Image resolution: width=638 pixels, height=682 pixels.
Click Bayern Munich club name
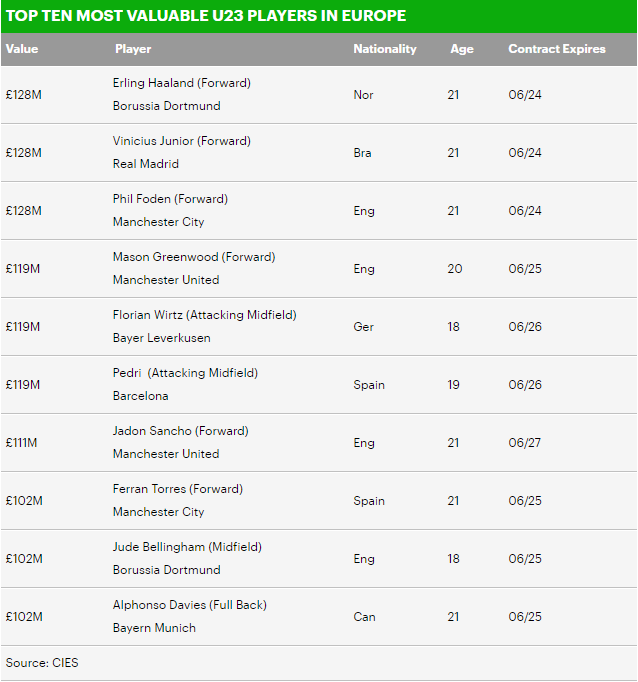click(154, 628)
